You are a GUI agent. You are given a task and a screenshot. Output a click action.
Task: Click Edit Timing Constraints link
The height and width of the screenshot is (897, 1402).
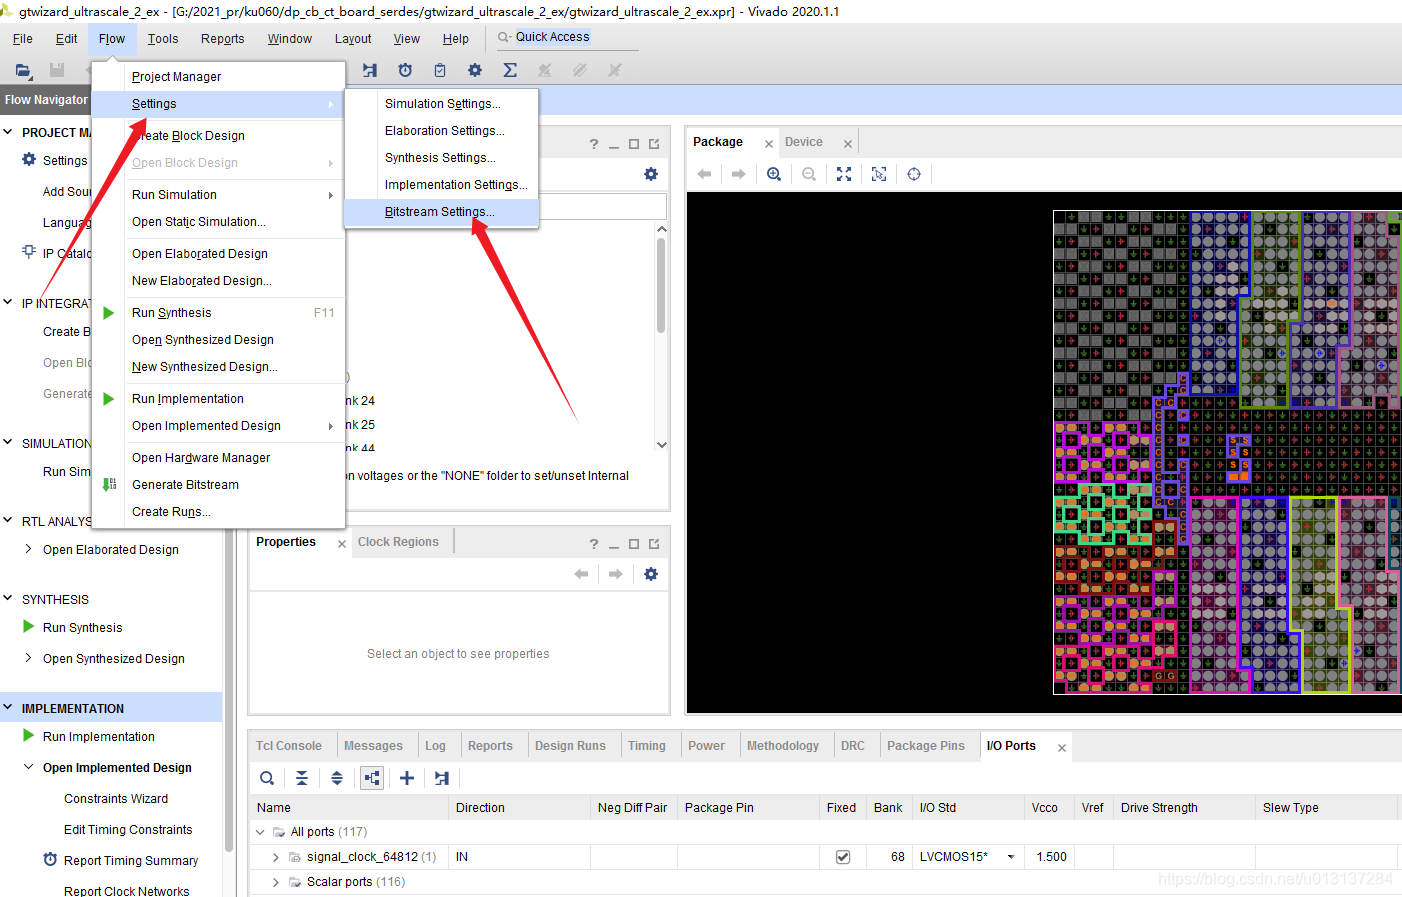[x=128, y=829]
